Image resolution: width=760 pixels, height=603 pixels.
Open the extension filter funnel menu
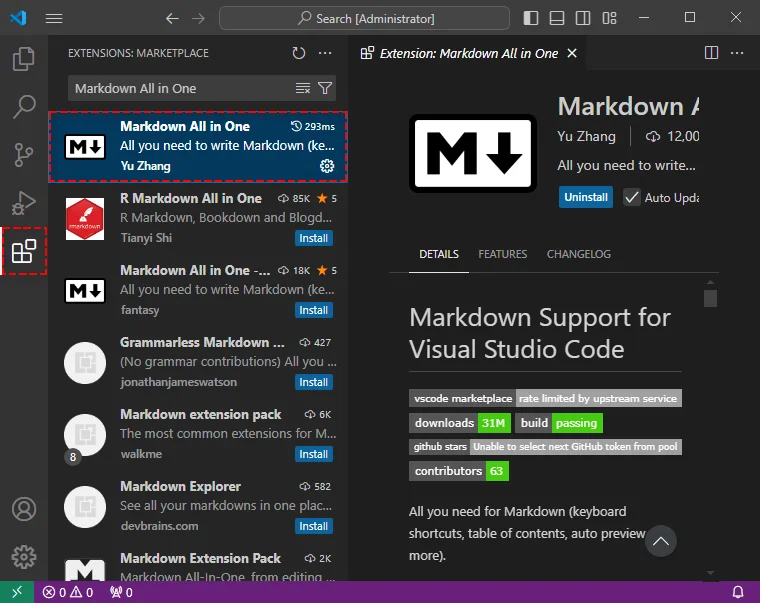click(x=325, y=88)
